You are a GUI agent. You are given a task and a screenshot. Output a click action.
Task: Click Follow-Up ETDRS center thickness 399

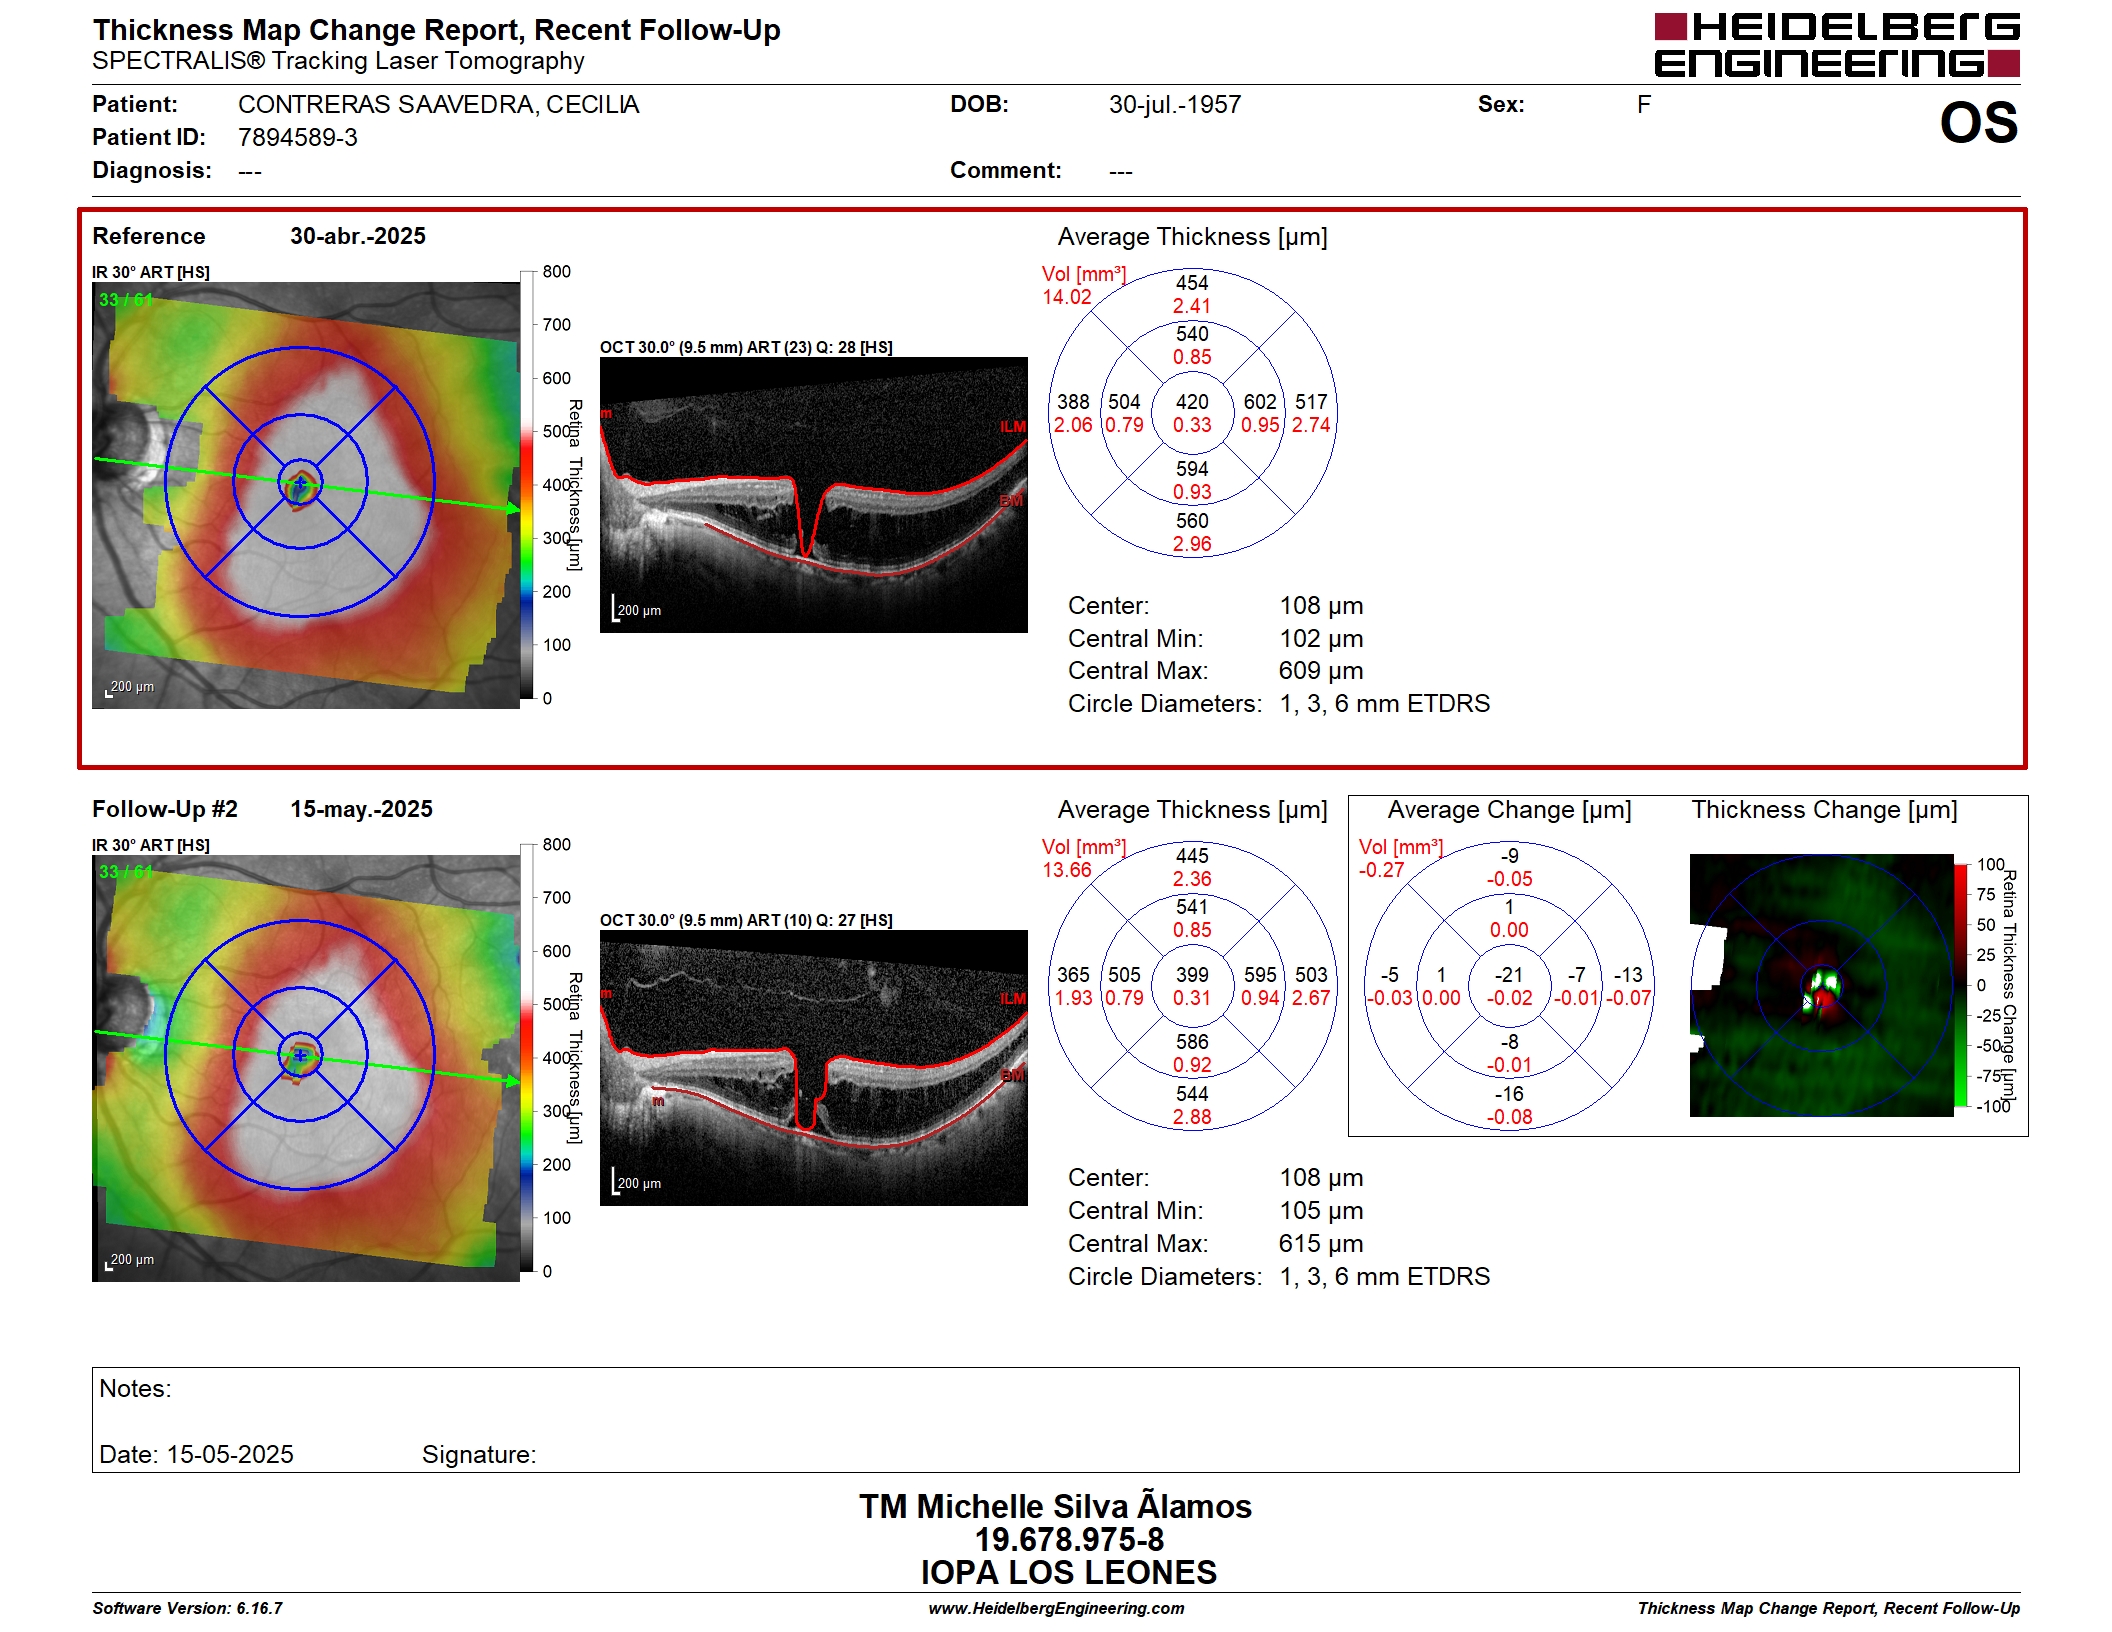[x=1192, y=975]
